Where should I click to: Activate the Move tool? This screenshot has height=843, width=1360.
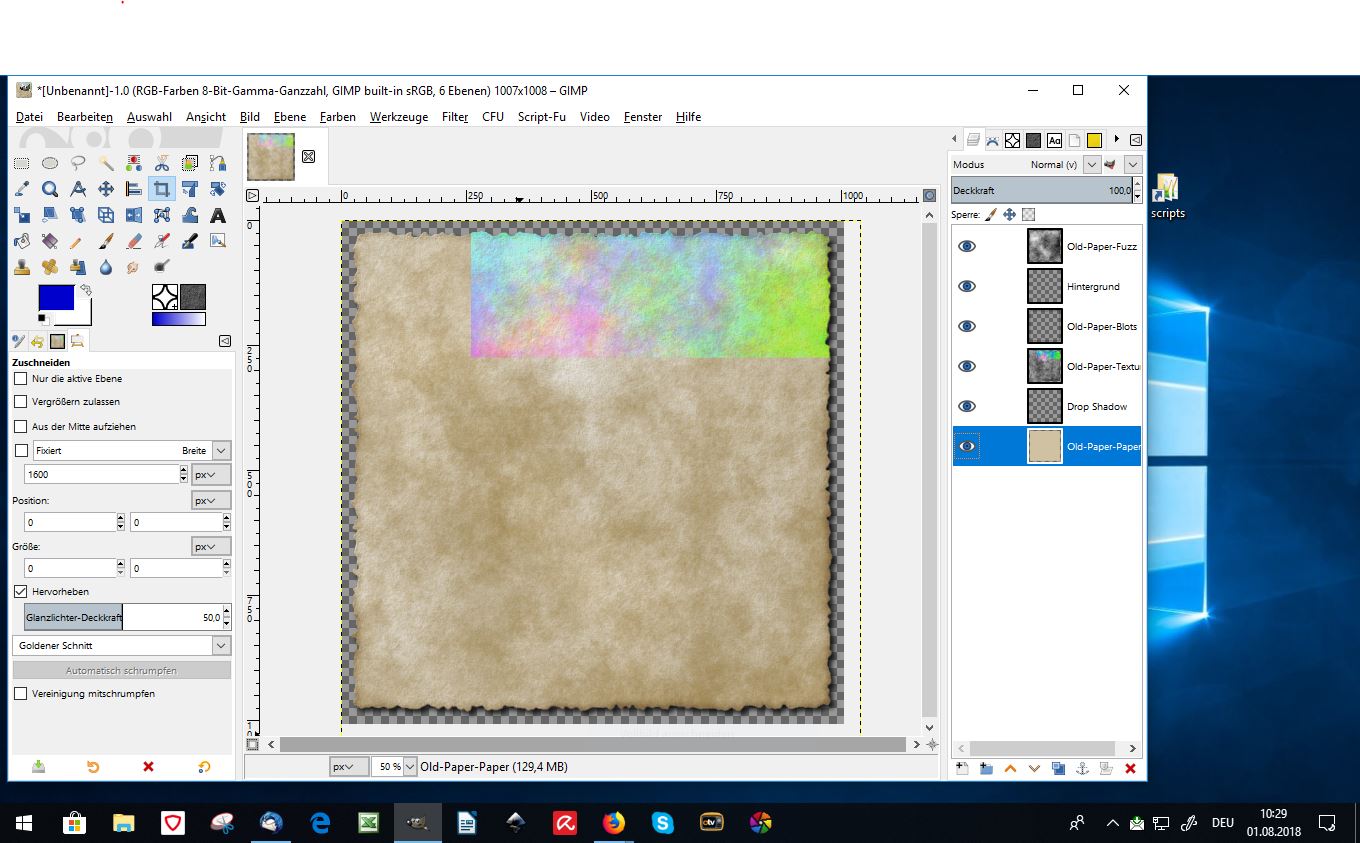[105, 189]
